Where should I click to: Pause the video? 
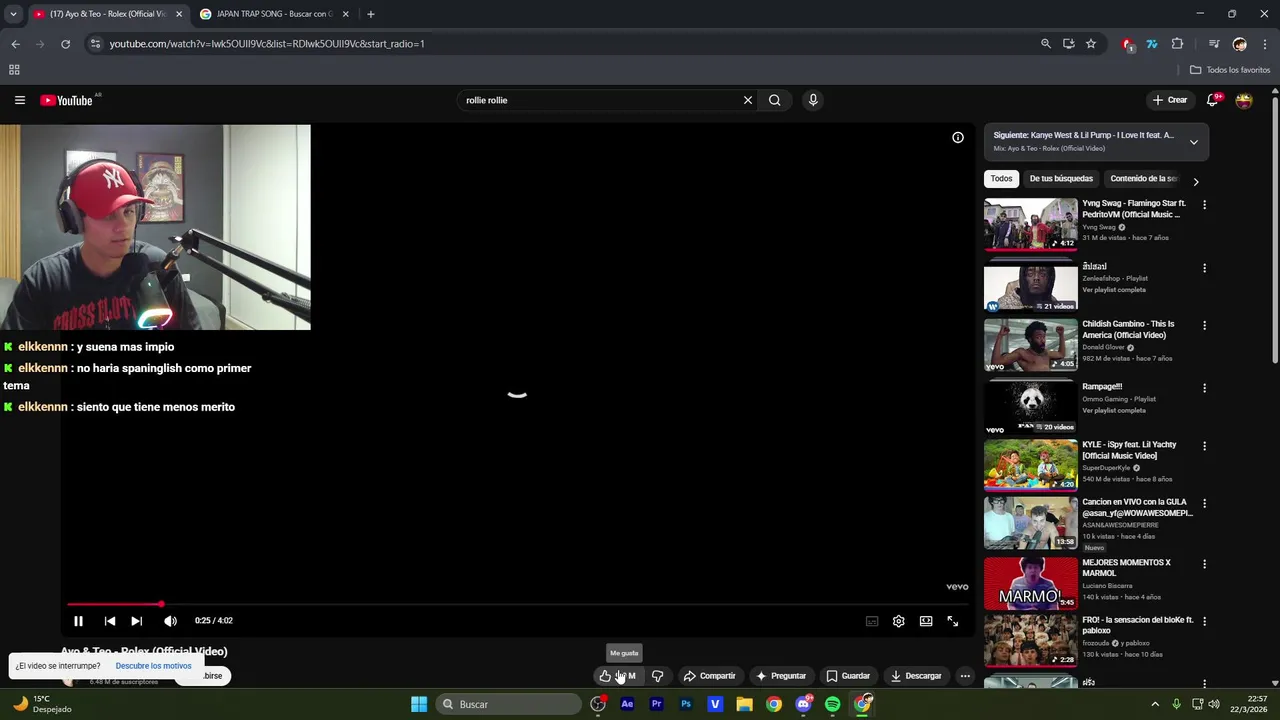coord(78,621)
